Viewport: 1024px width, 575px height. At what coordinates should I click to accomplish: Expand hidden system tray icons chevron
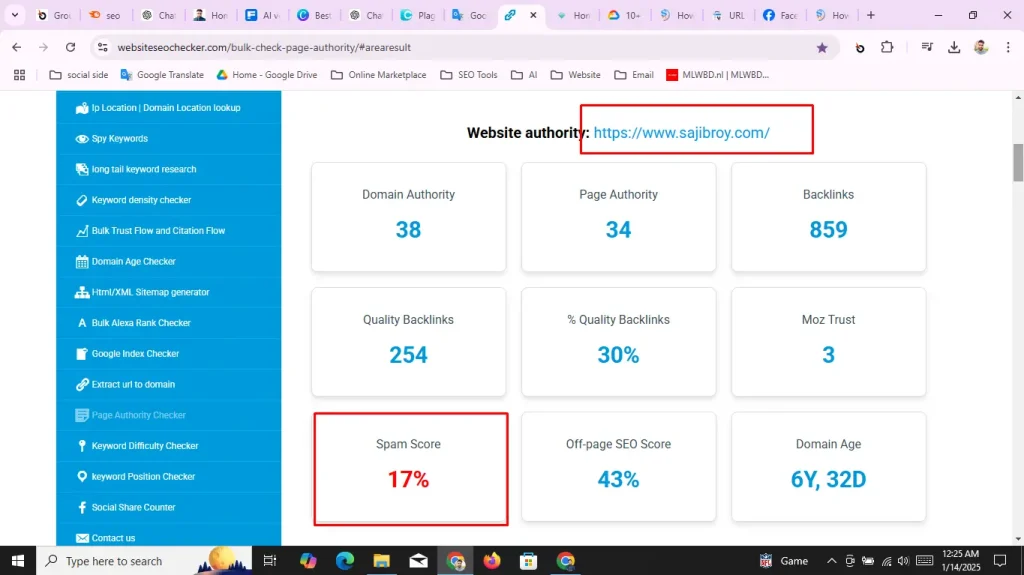[831, 561]
